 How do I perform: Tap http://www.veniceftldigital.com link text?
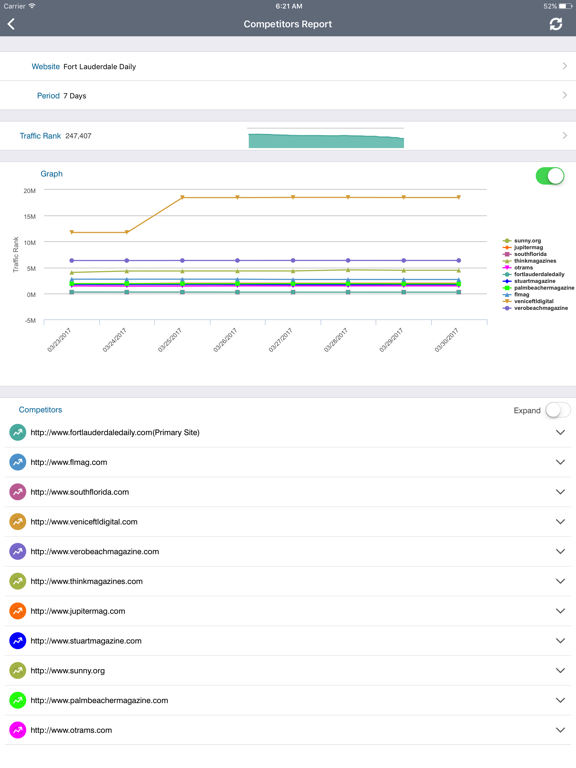(x=84, y=522)
